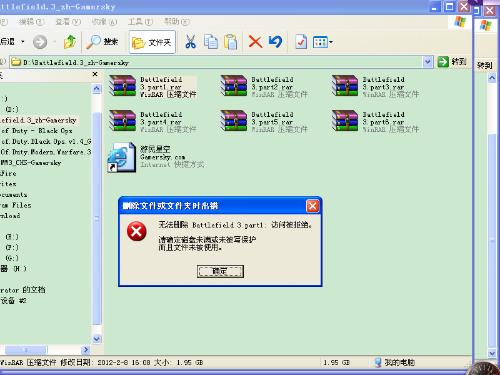This screenshot has width=500, height=375.
Task: Select Battlefield 3.part5.rar archive icon
Action: [234, 121]
